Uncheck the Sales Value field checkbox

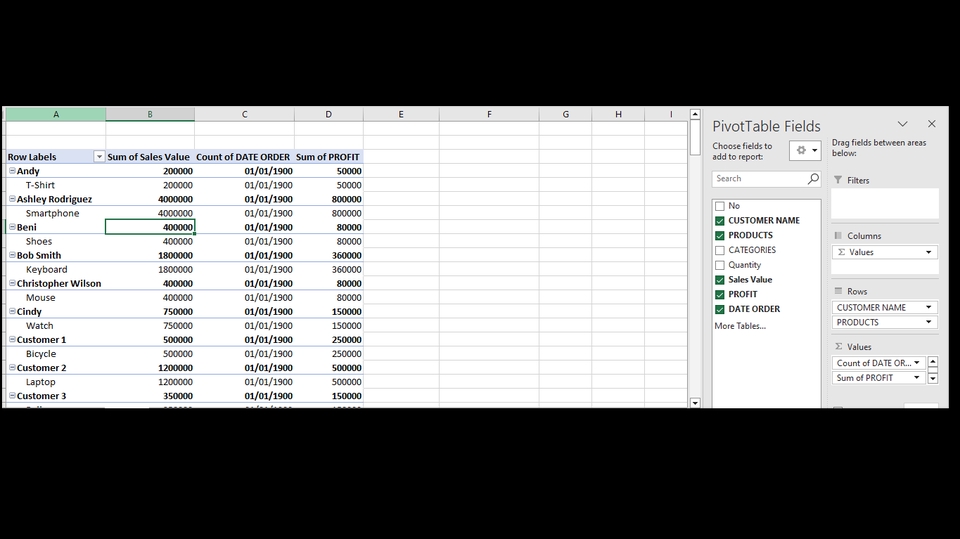point(720,280)
